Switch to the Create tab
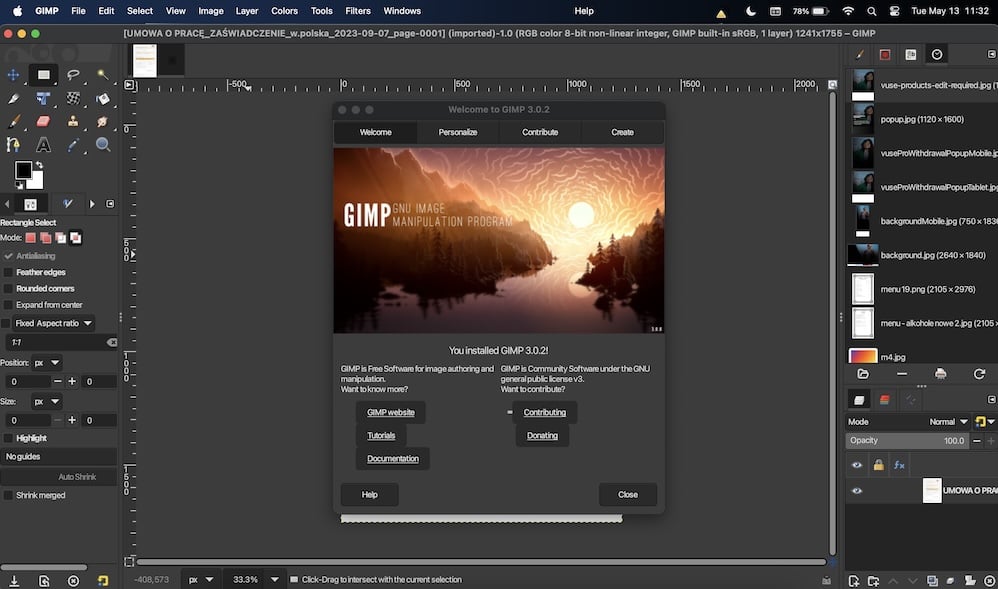Image resolution: width=998 pixels, height=589 pixels. (622, 132)
